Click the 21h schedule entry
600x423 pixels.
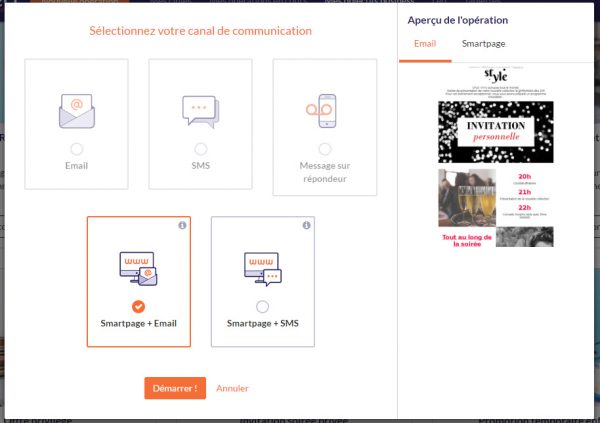525,194
